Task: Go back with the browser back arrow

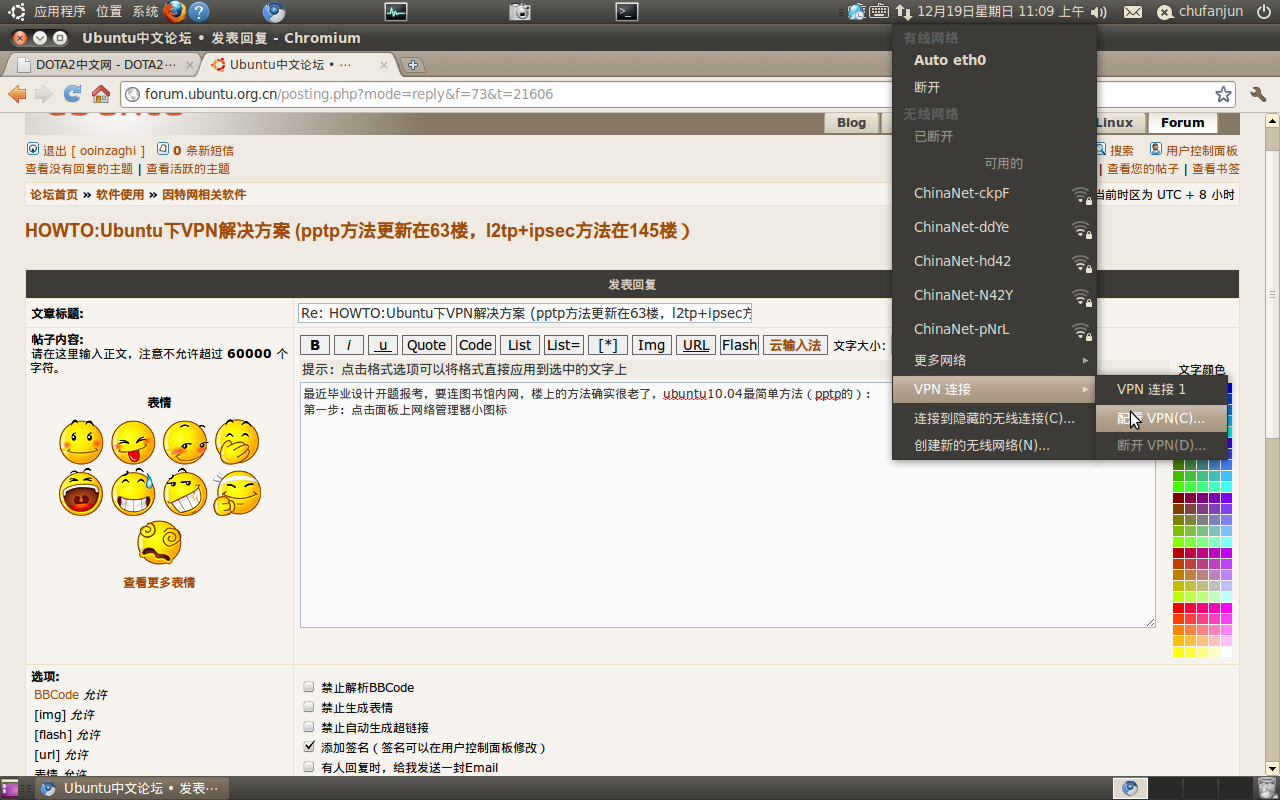Action: coord(17,94)
